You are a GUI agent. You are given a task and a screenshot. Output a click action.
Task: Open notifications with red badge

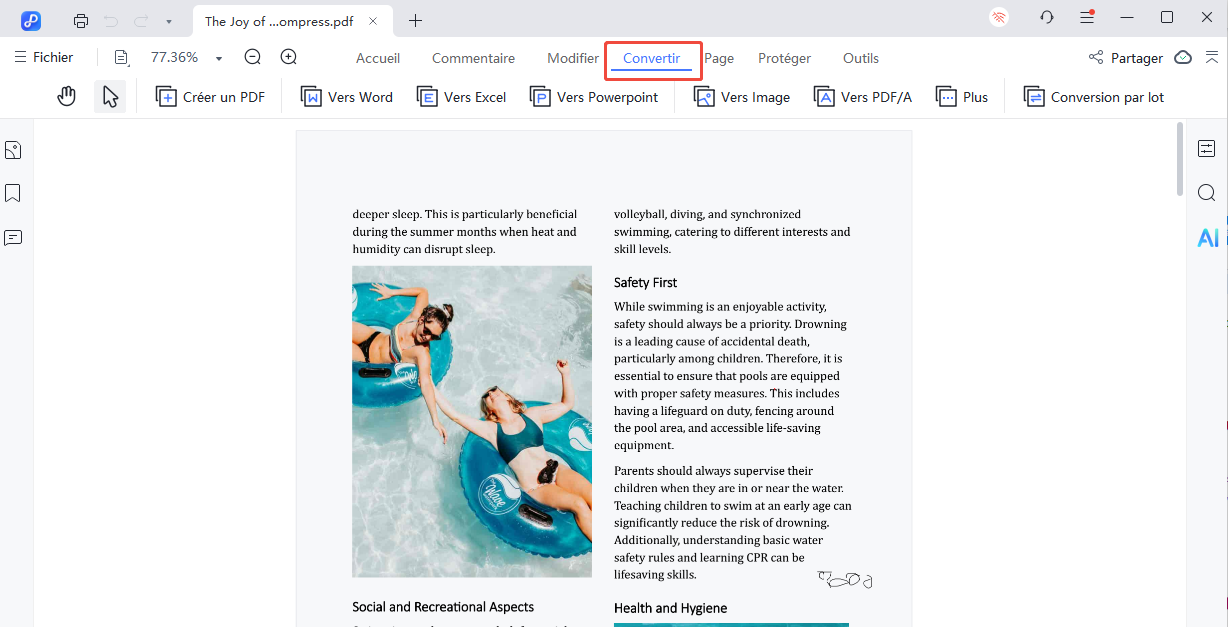click(x=1087, y=17)
